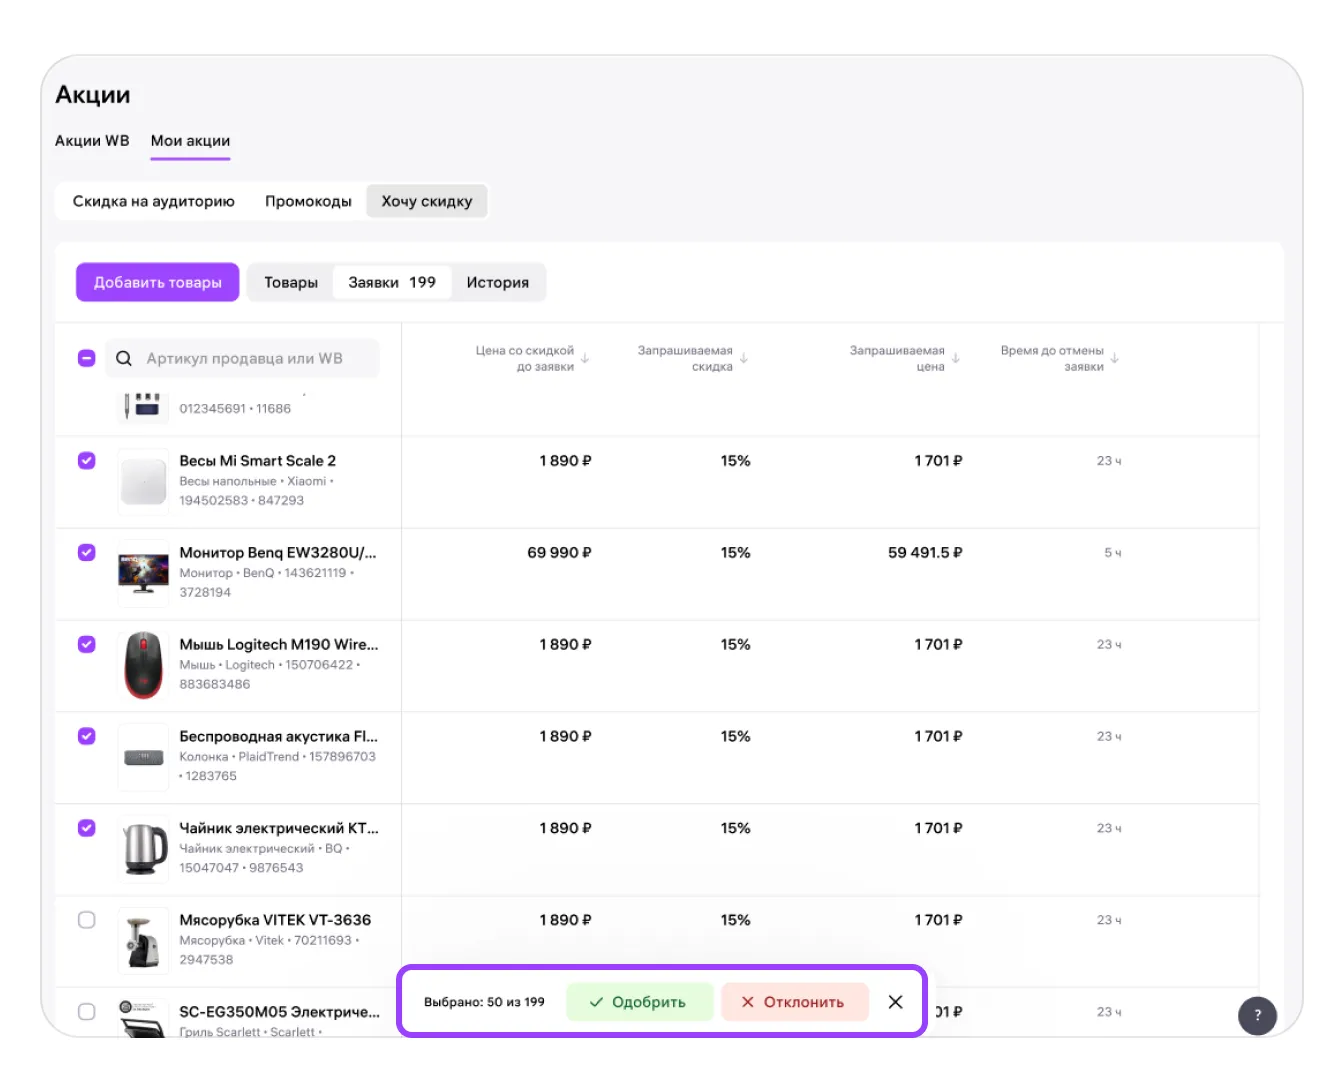Open the История tab

click(498, 283)
